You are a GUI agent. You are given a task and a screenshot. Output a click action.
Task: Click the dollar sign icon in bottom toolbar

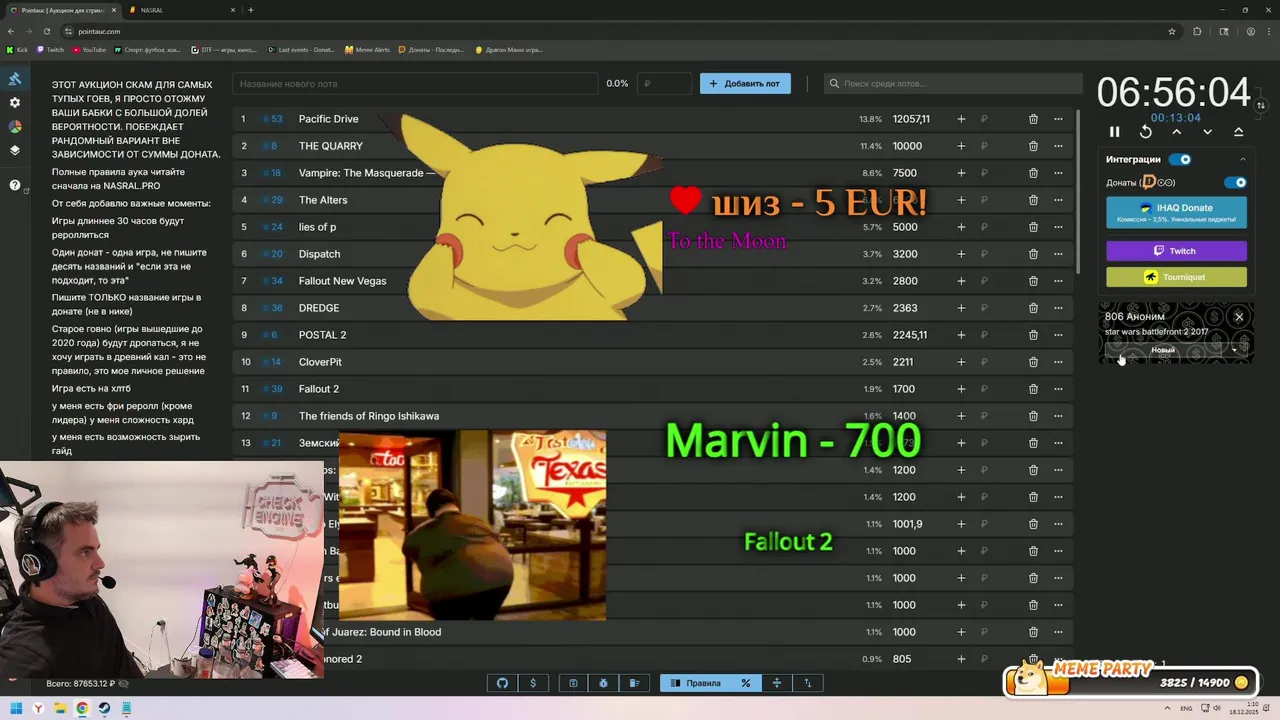533,683
